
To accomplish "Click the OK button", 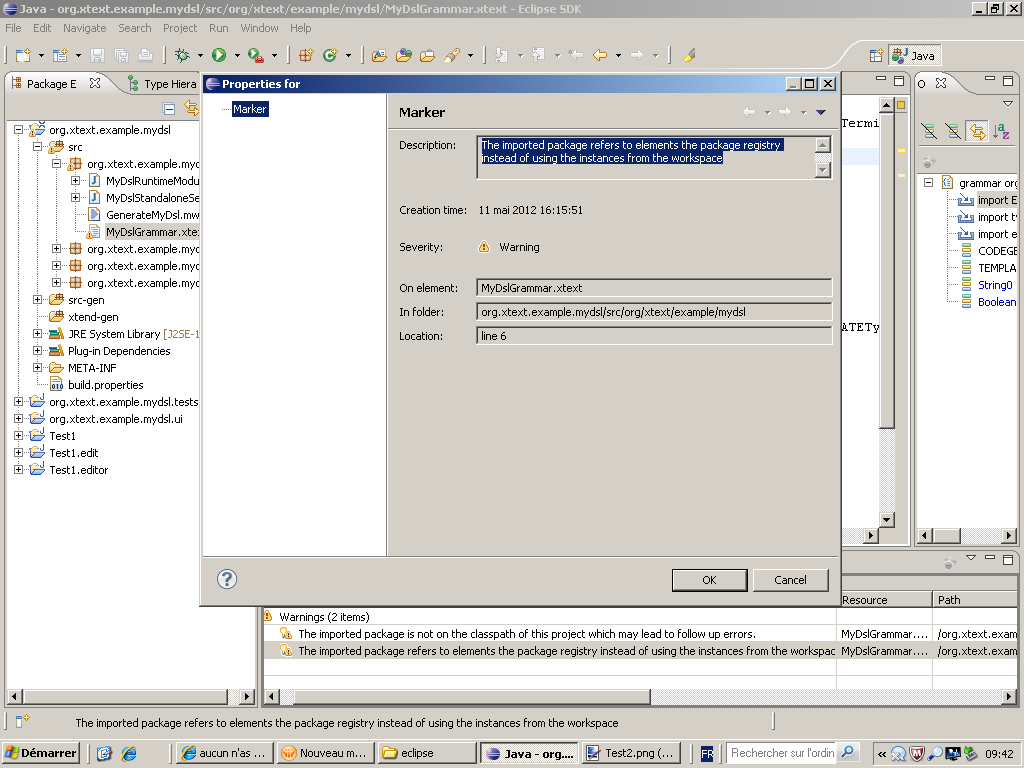I will tap(709, 580).
